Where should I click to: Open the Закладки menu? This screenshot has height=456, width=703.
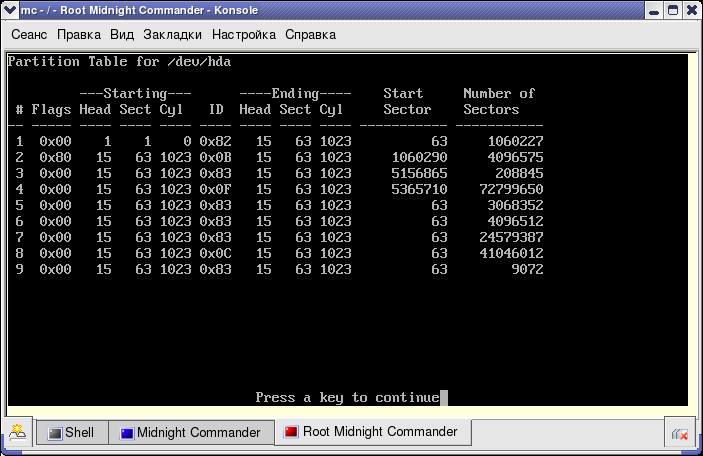coord(173,35)
